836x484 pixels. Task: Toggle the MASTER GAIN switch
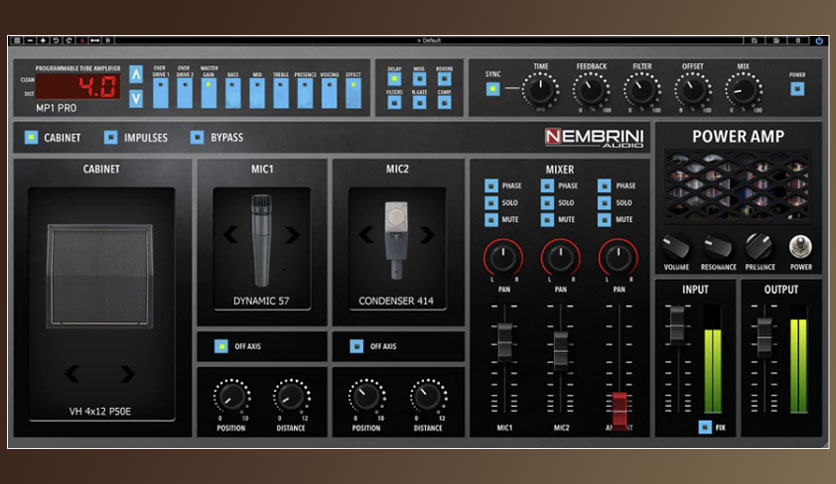(208, 93)
